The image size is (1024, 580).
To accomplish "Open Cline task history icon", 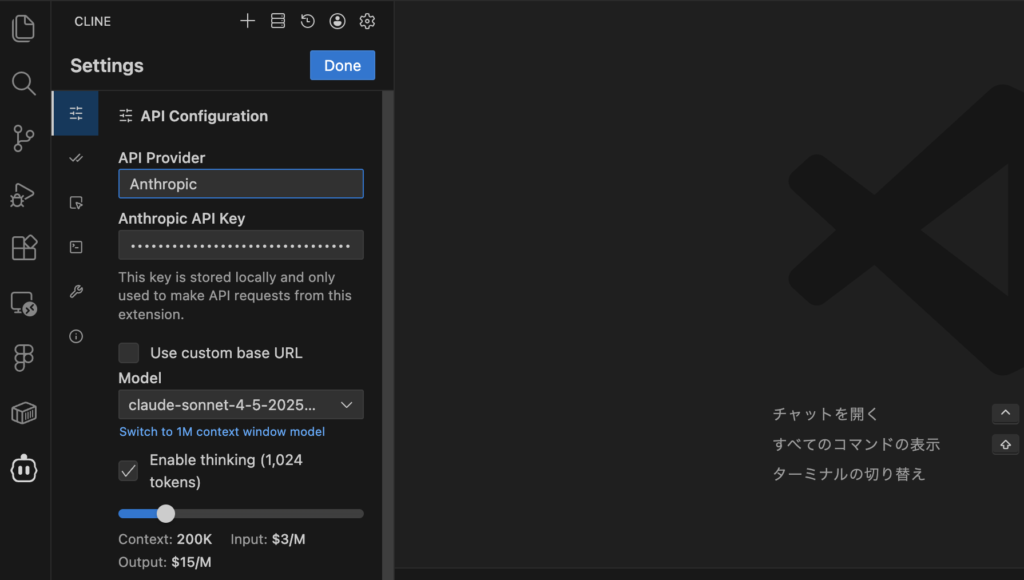I will pyautogui.click(x=308, y=21).
